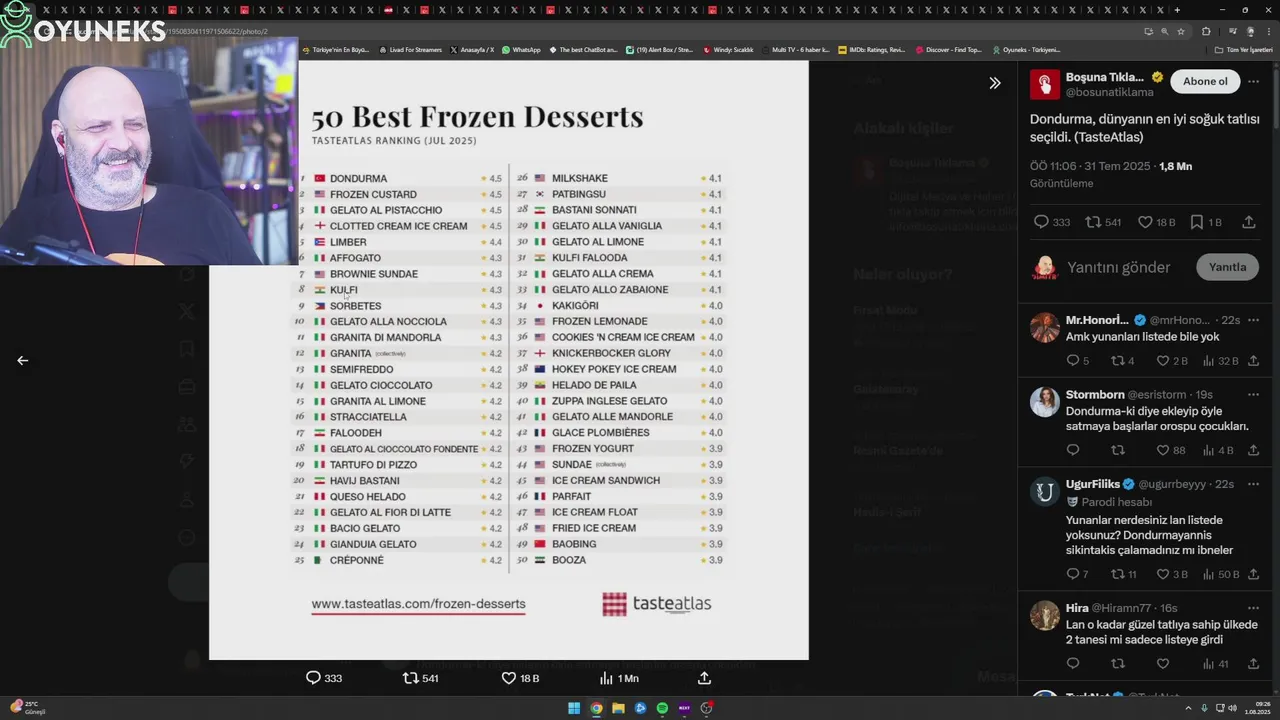1280x720 pixels.
Task: Open the UgurFiliks profile name link
Action: [1093, 484]
